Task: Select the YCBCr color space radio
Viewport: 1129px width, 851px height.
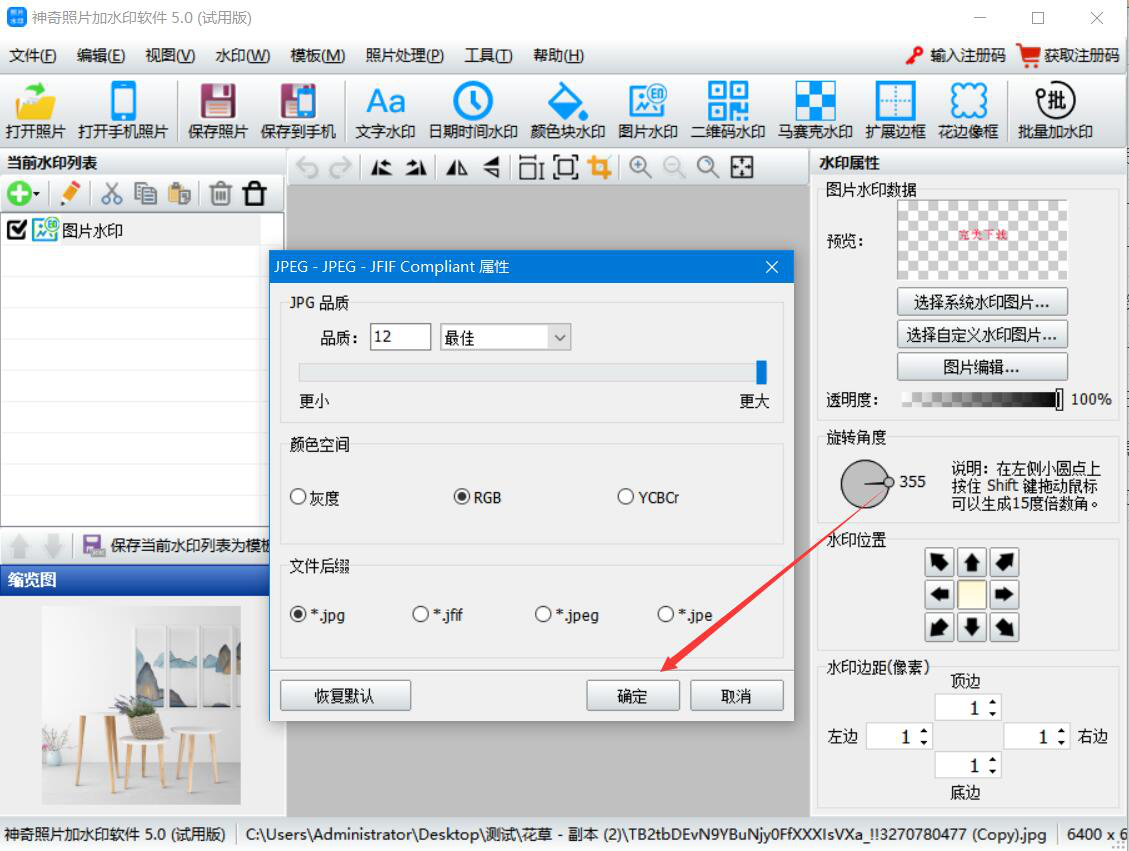Action: (626, 497)
